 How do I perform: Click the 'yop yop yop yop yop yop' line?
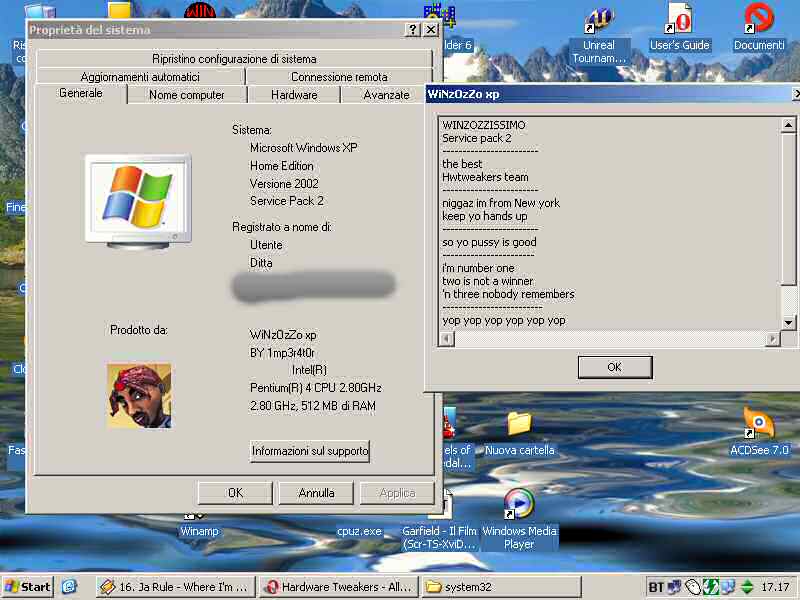tap(504, 320)
